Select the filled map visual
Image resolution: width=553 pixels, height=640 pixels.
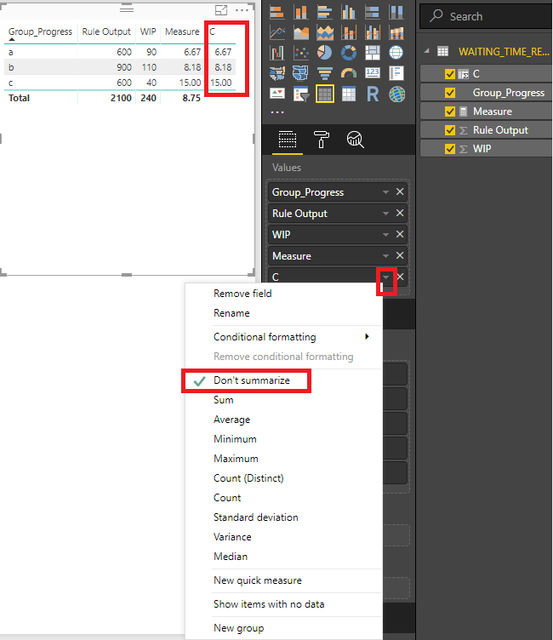(277, 73)
